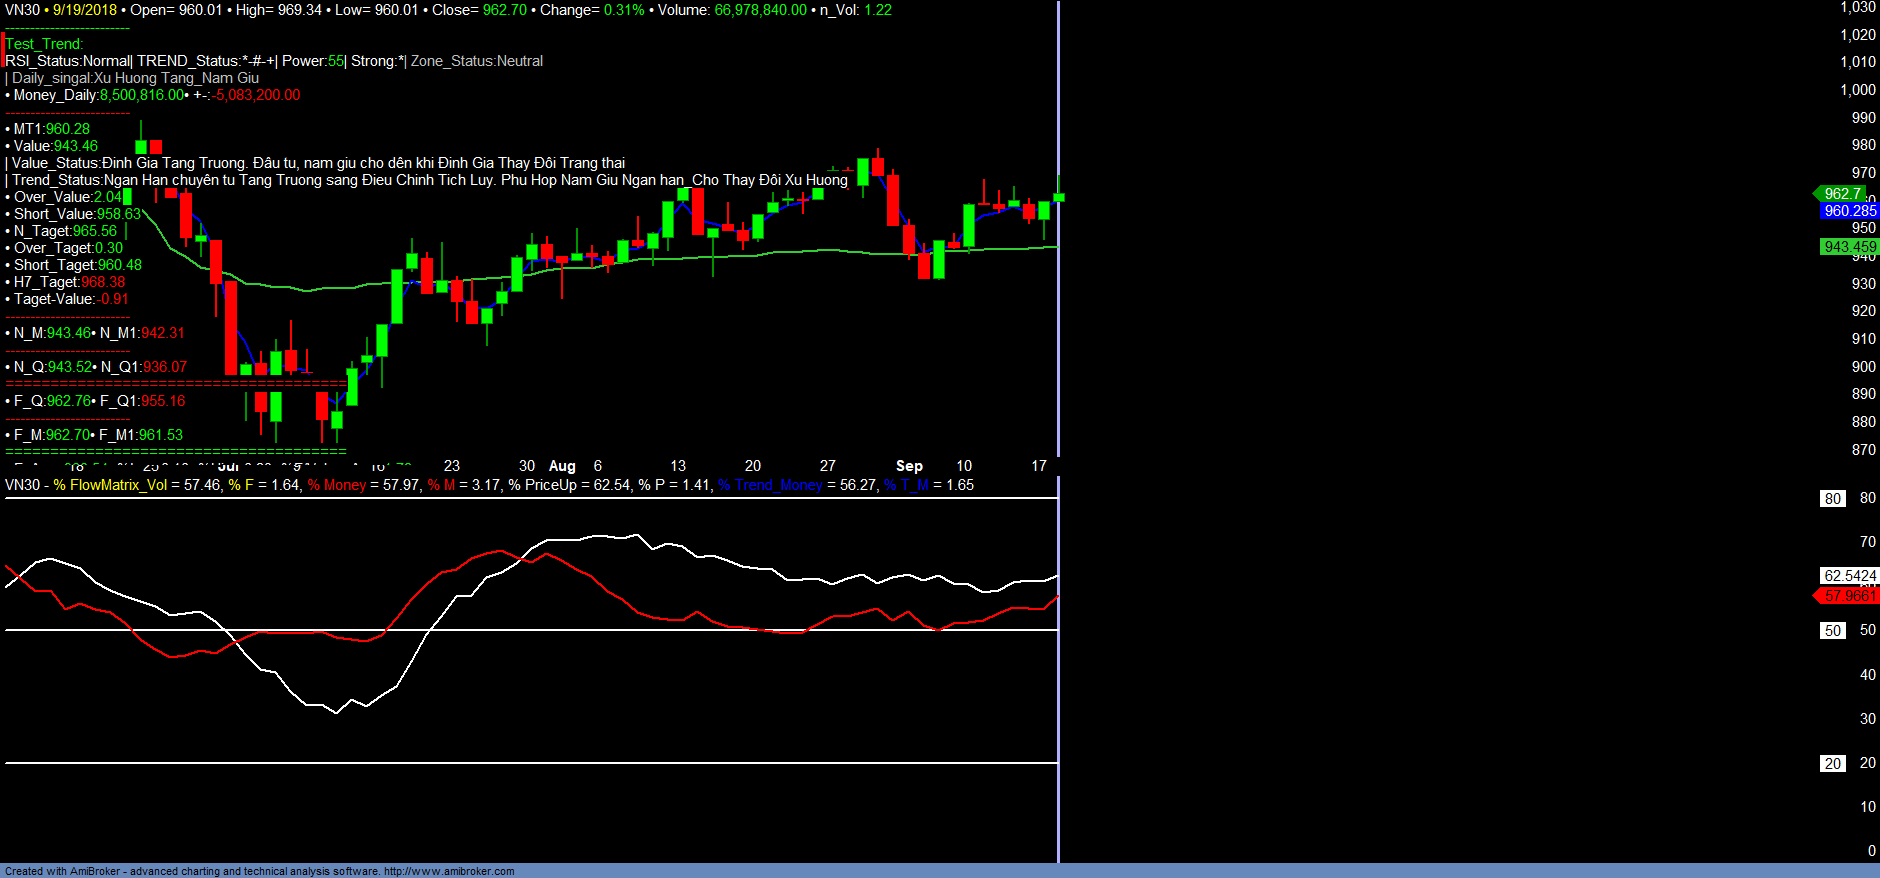Select the 50 level marker box
Viewport: 1880px width, 878px height.
click(1832, 631)
